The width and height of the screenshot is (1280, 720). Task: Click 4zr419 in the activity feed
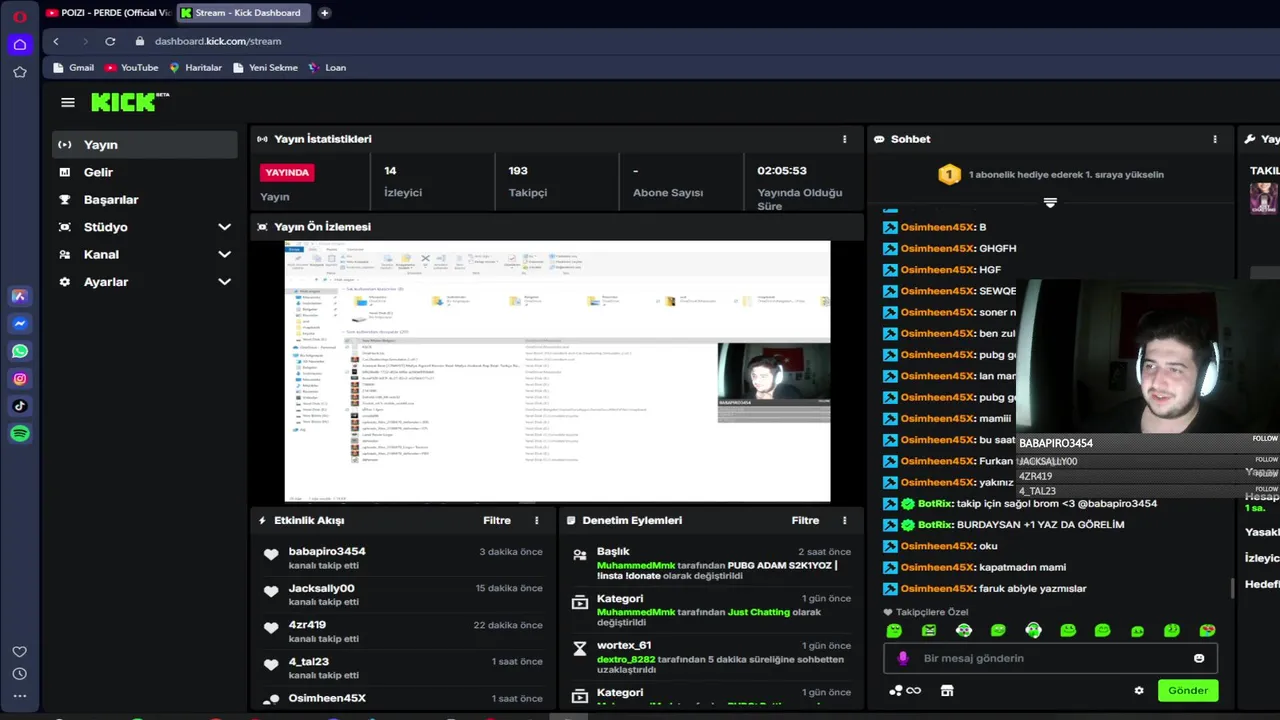[x=307, y=625]
